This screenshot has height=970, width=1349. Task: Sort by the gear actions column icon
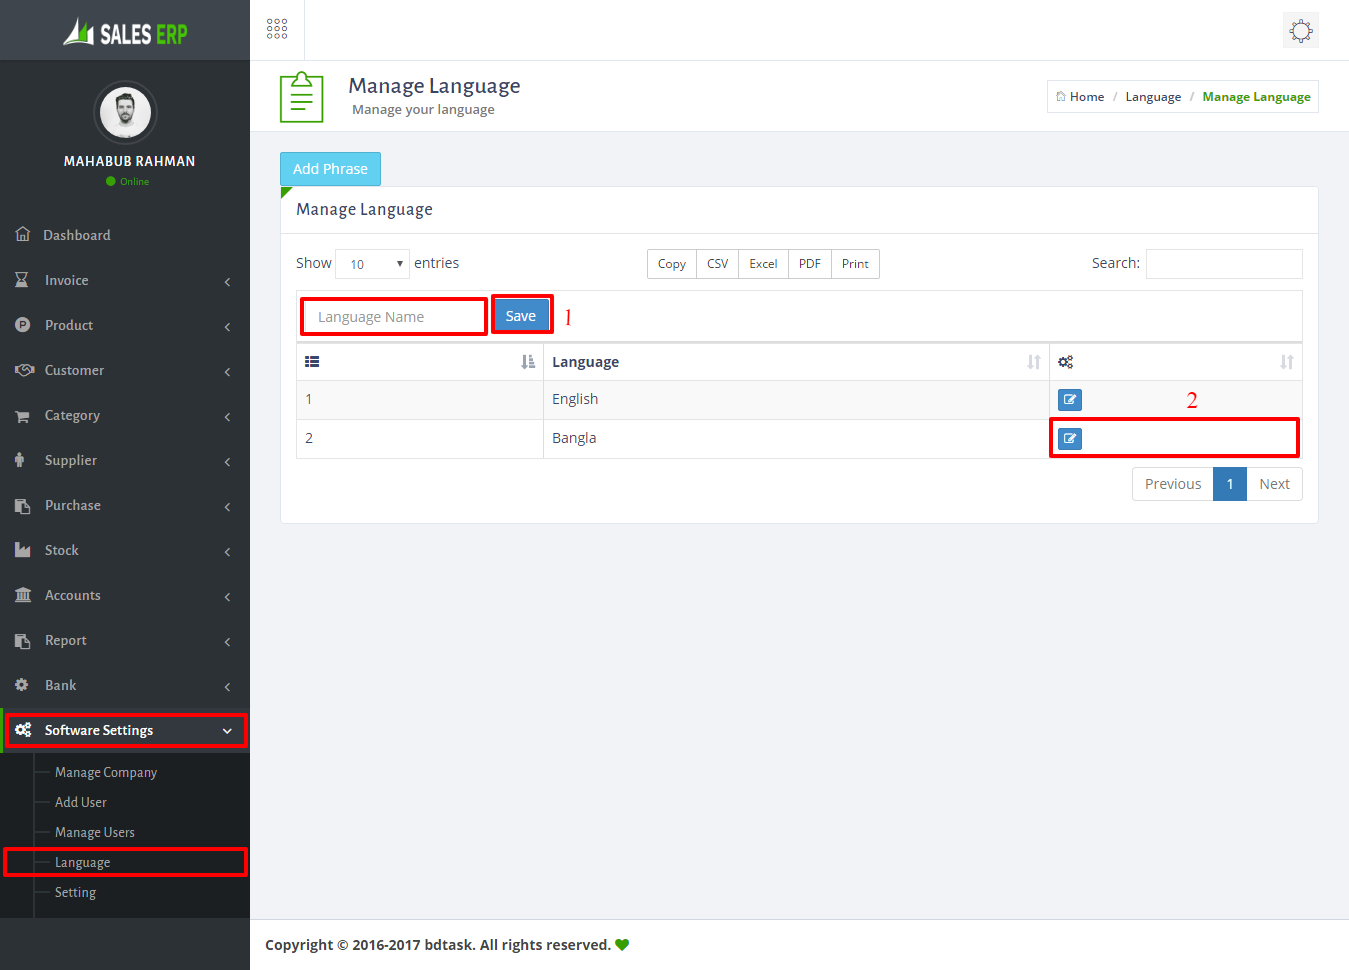(x=1066, y=362)
